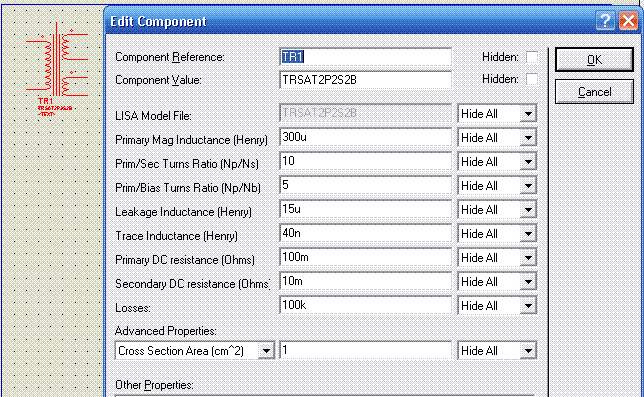Click the Cross Section Area value field
644x397 pixels.
point(365,350)
